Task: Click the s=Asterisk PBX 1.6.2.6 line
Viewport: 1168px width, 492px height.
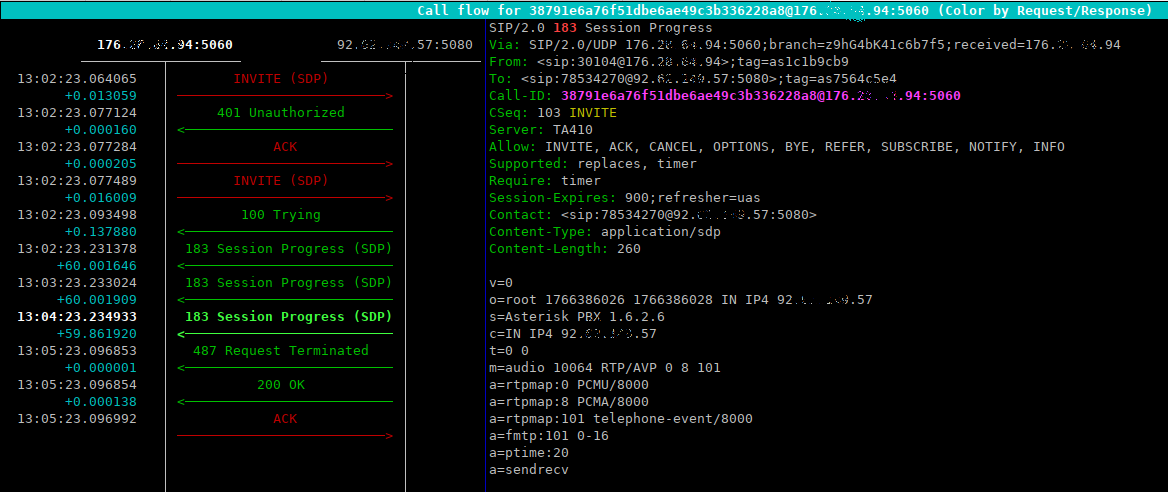Action: point(572,317)
